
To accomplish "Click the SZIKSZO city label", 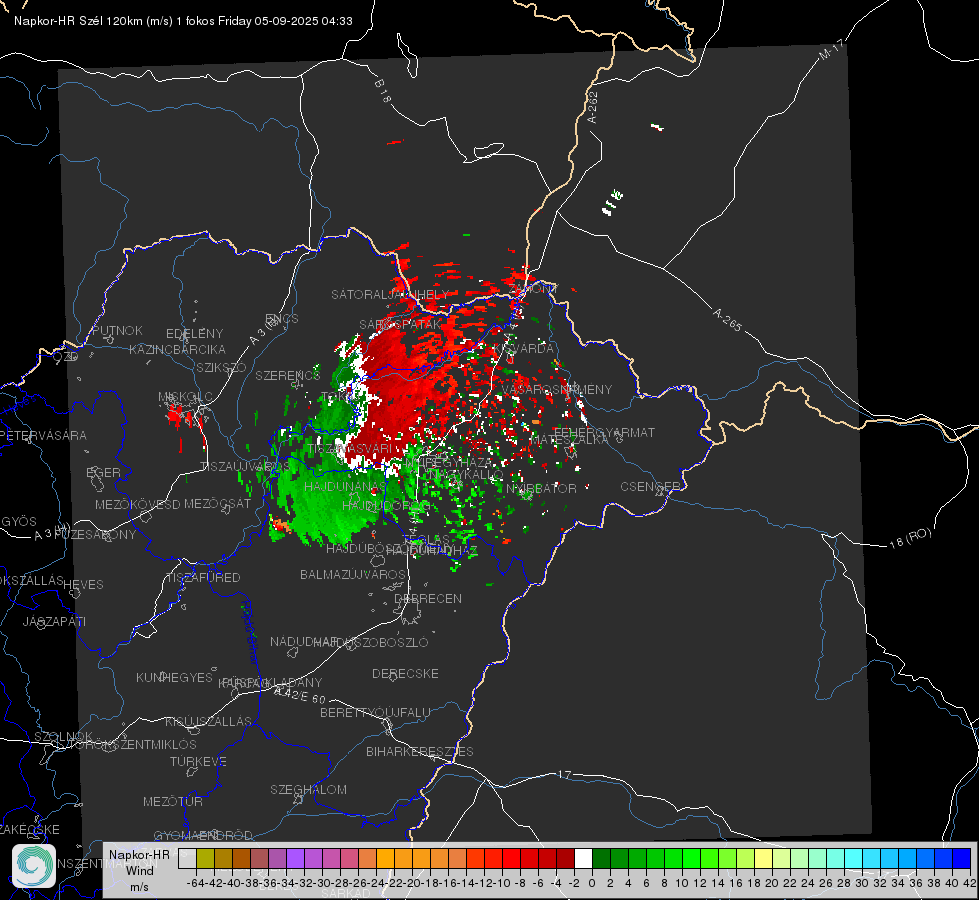I will [x=221, y=367].
